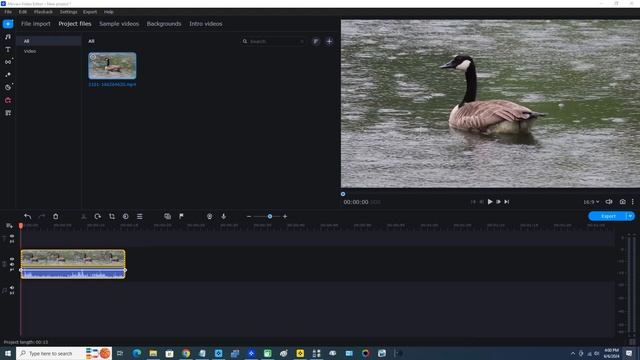
Task: Take a snapshot of the preview frame
Action: point(622,202)
